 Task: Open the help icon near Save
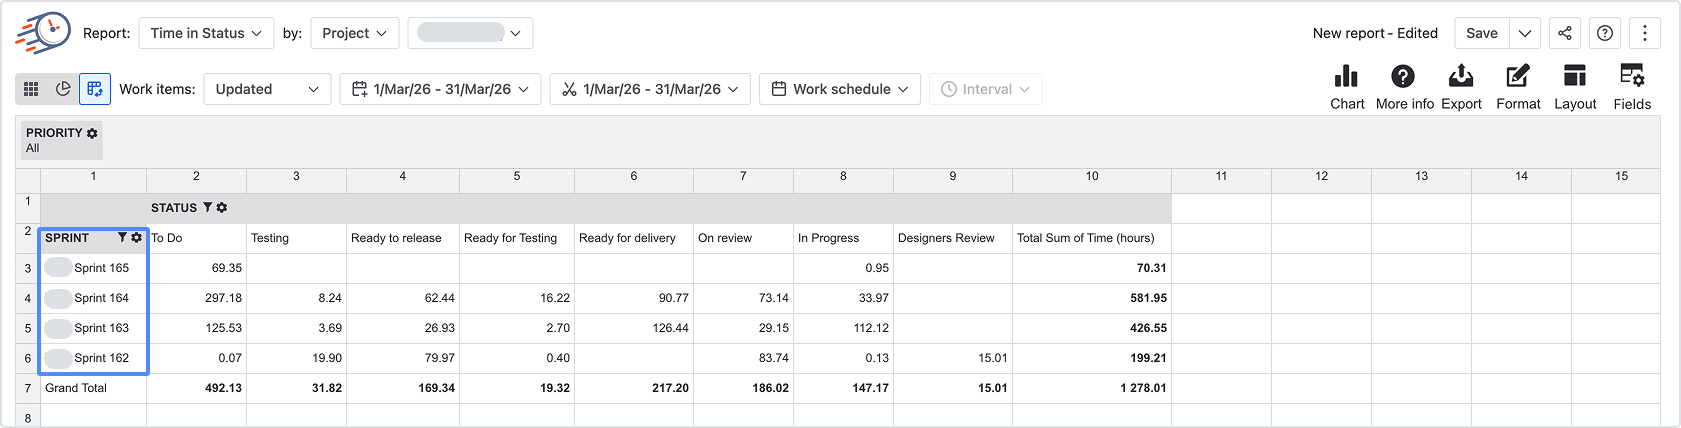tap(1605, 33)
